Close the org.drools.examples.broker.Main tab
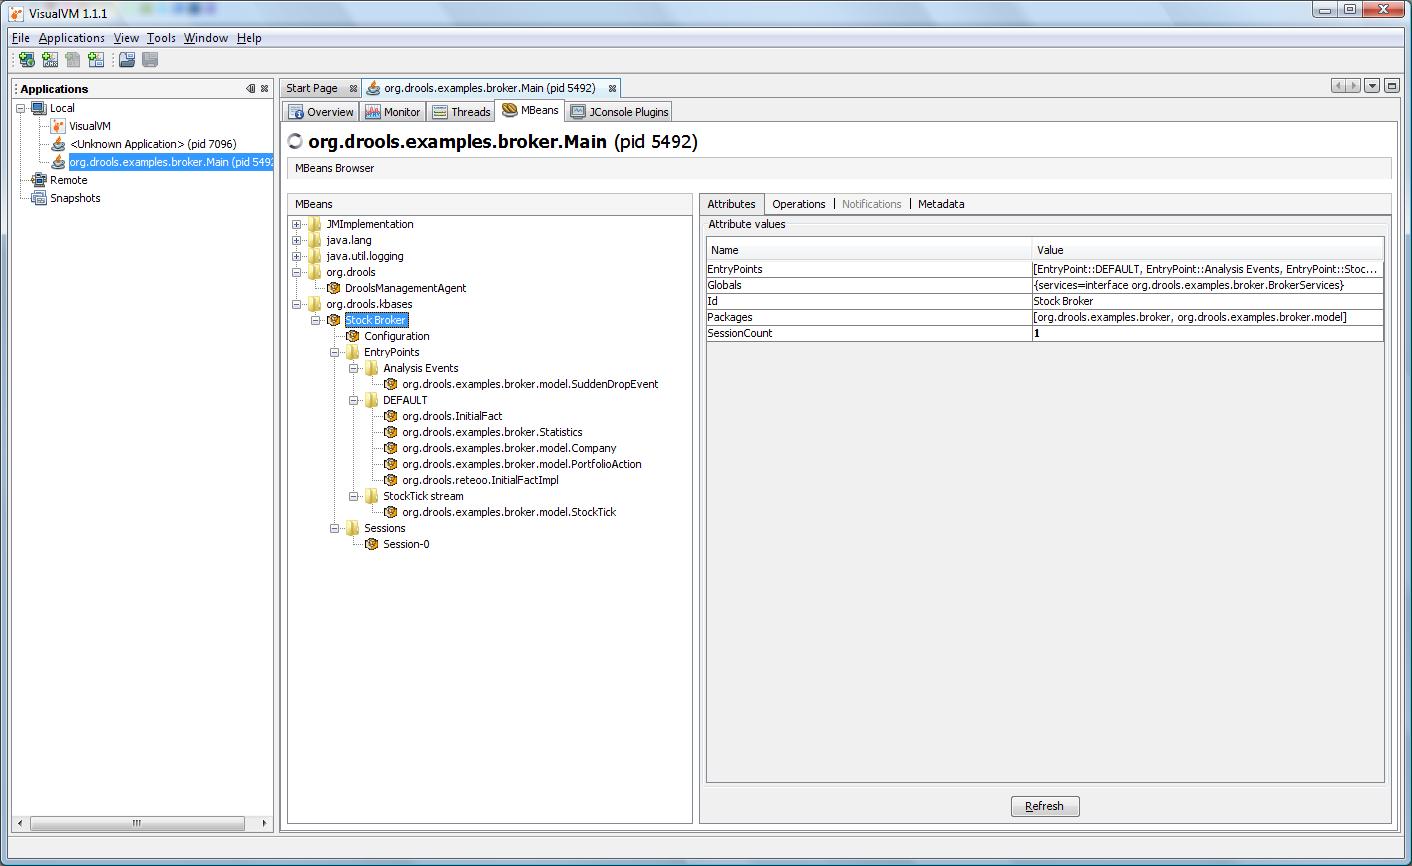Image resolution: width=1412 pixels, height=866 pixels. 612,89
